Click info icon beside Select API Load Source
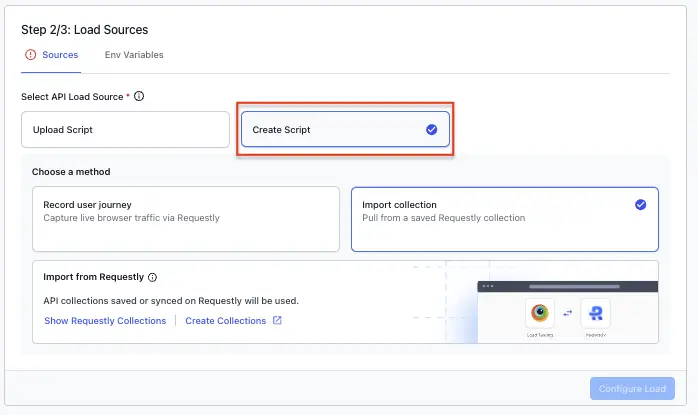Viewport: 698px width, 415px height. point(139,96)
